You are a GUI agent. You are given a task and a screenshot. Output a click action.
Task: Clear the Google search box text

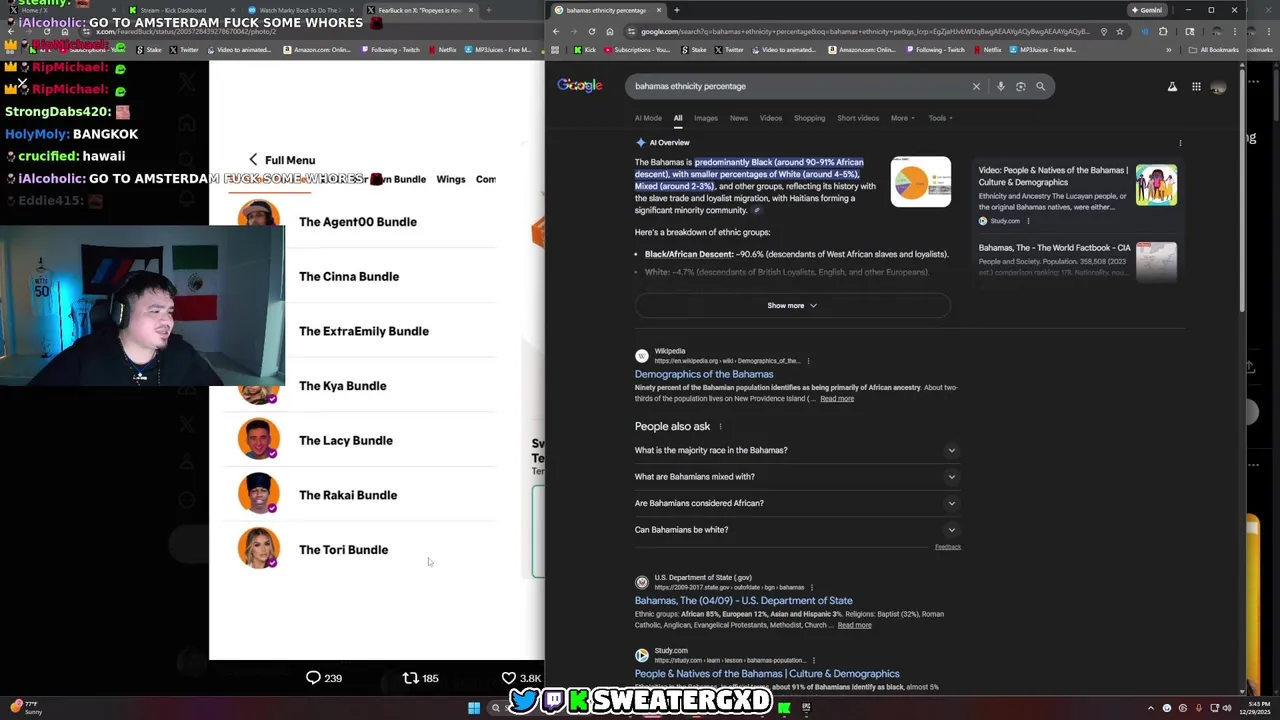click(976, 86)
